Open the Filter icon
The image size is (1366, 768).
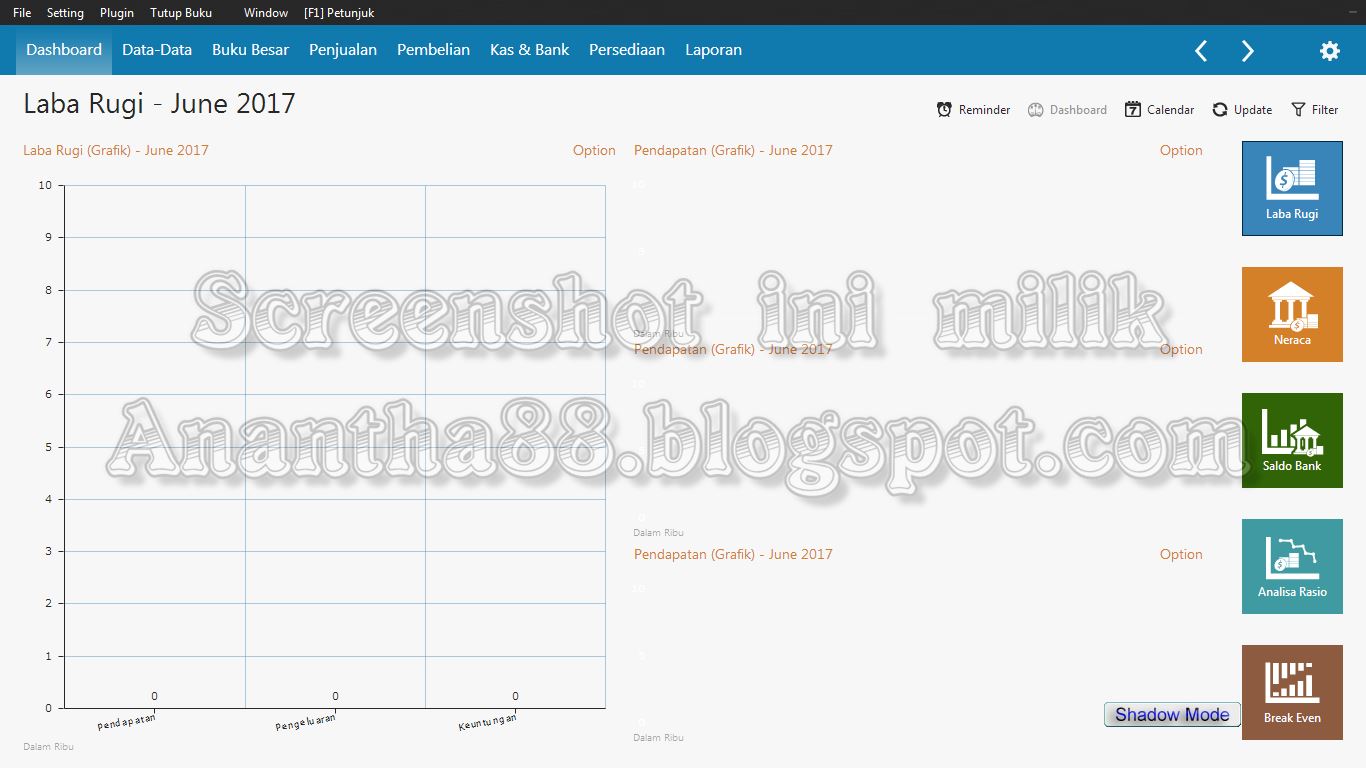coord(1297,109)
